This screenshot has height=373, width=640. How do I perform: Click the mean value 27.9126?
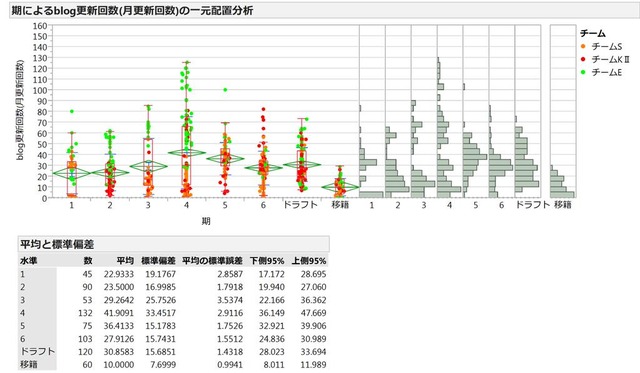coord(119,339)
